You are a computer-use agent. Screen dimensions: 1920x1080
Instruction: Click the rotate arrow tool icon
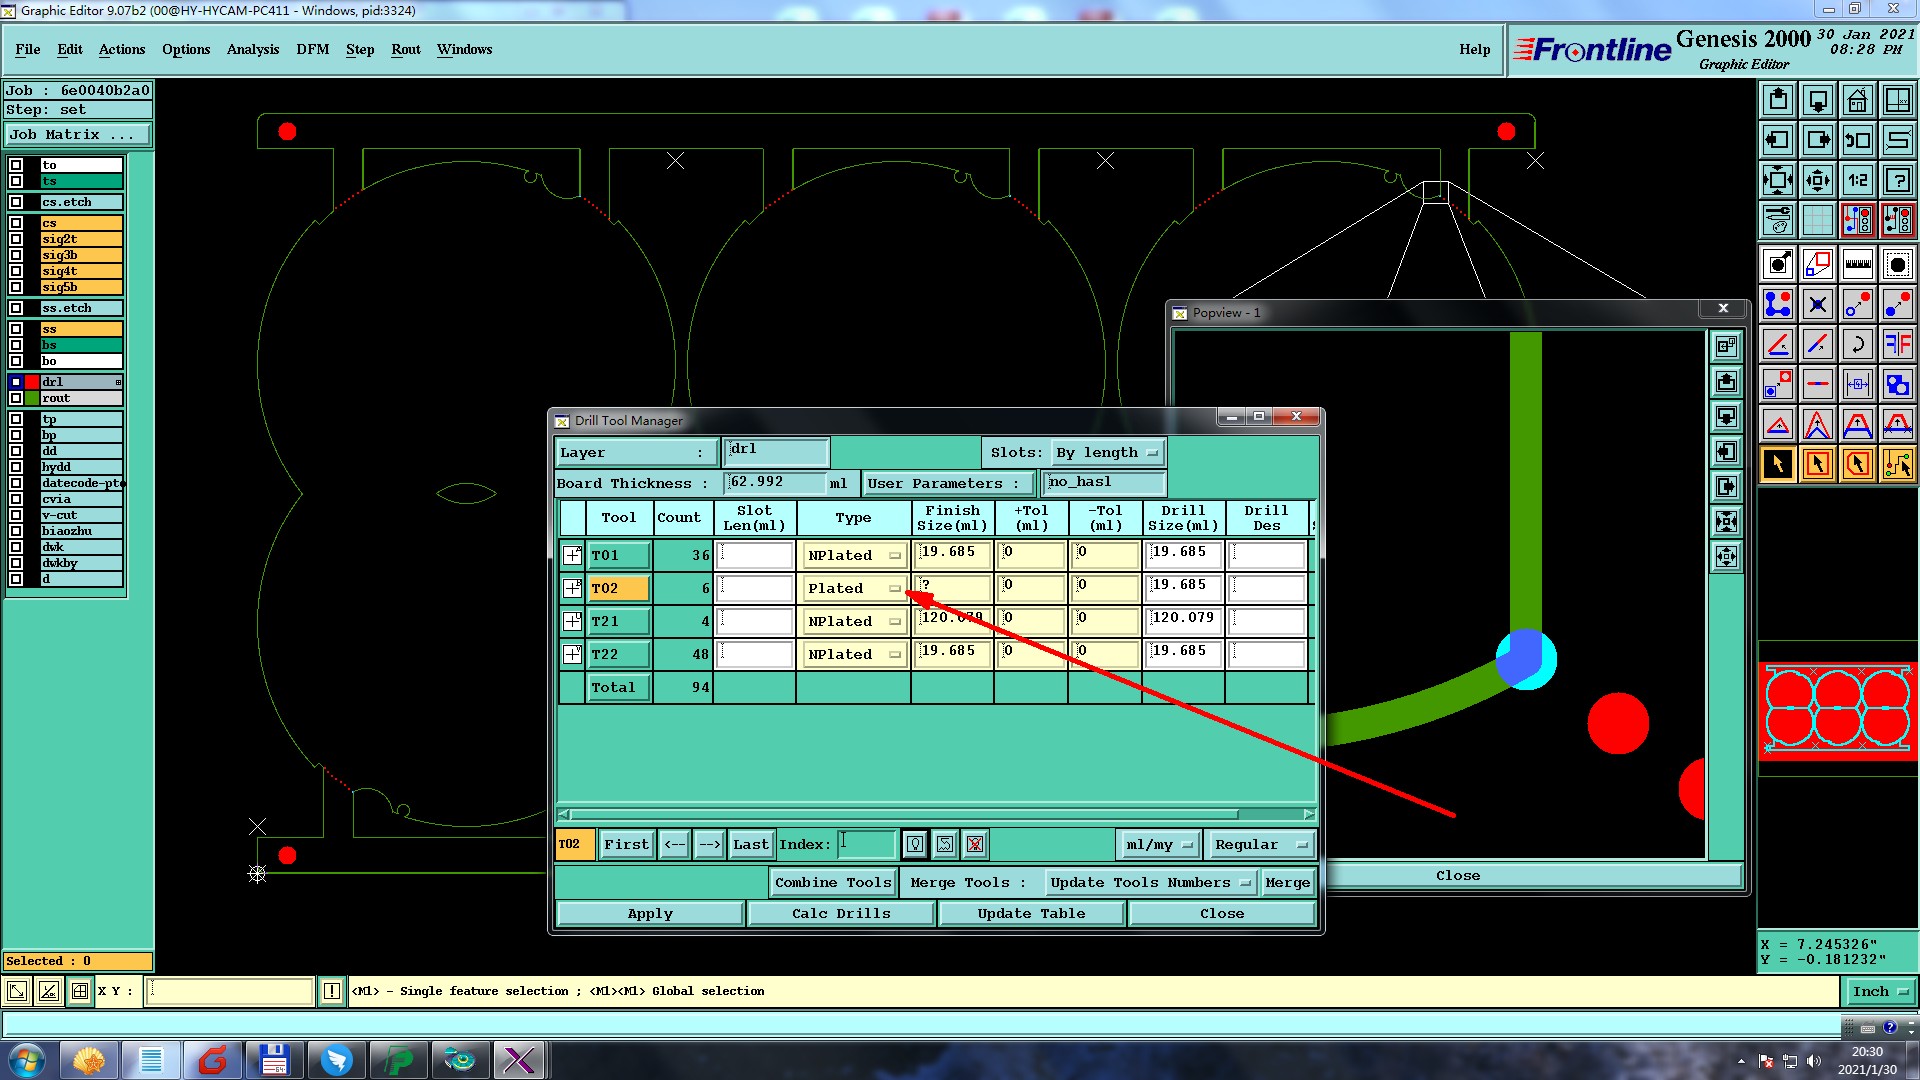pos(1857,345)
